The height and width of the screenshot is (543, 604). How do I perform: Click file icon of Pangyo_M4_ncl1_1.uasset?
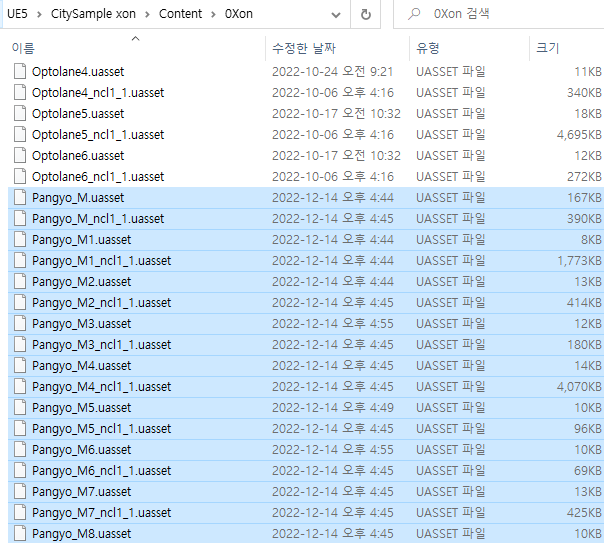20,386
